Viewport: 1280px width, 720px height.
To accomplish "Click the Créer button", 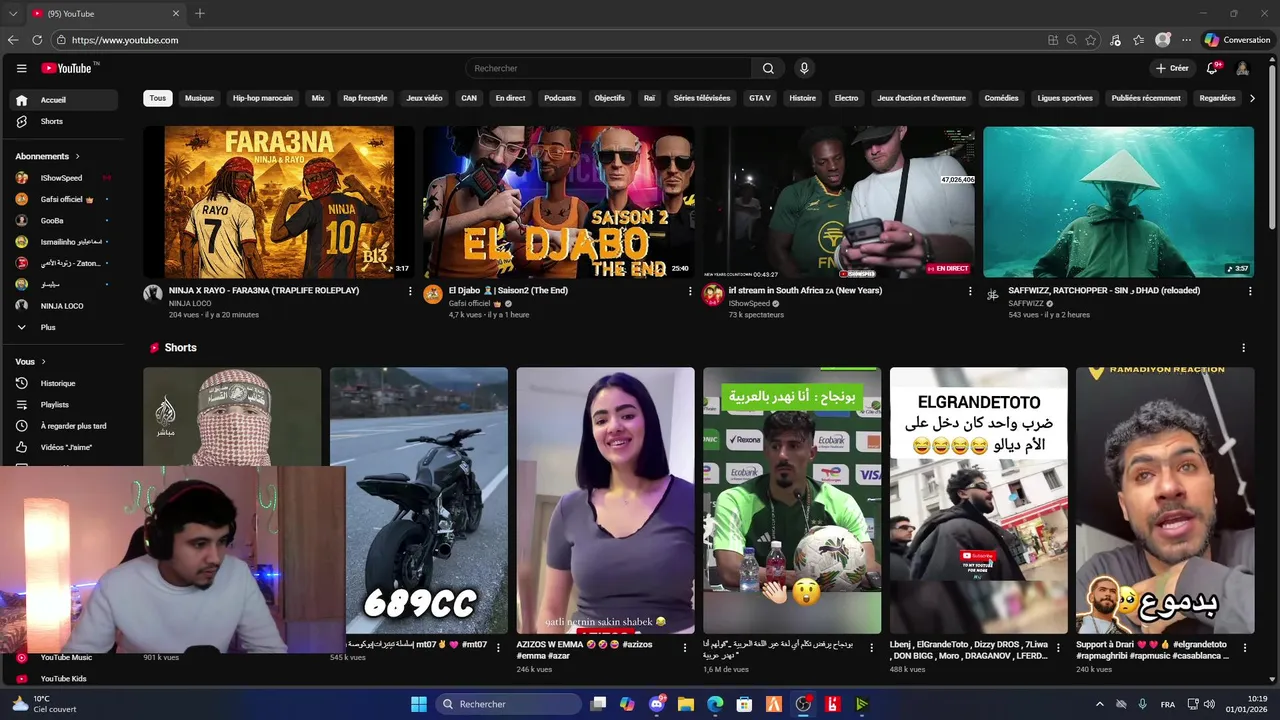I will tap(1171, 68).
